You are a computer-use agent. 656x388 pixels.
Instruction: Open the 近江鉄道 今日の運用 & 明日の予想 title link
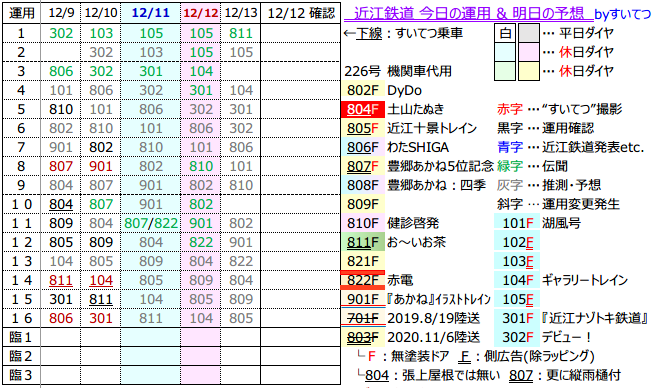tap(469, 14)
